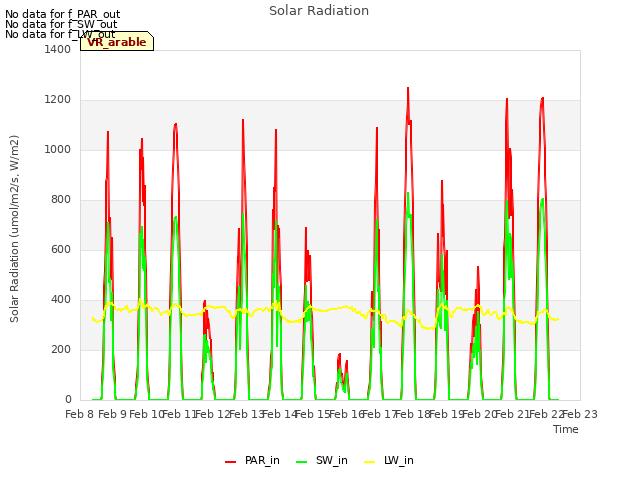Click the Feb 18 x-axis tick label

click(413, 414)
